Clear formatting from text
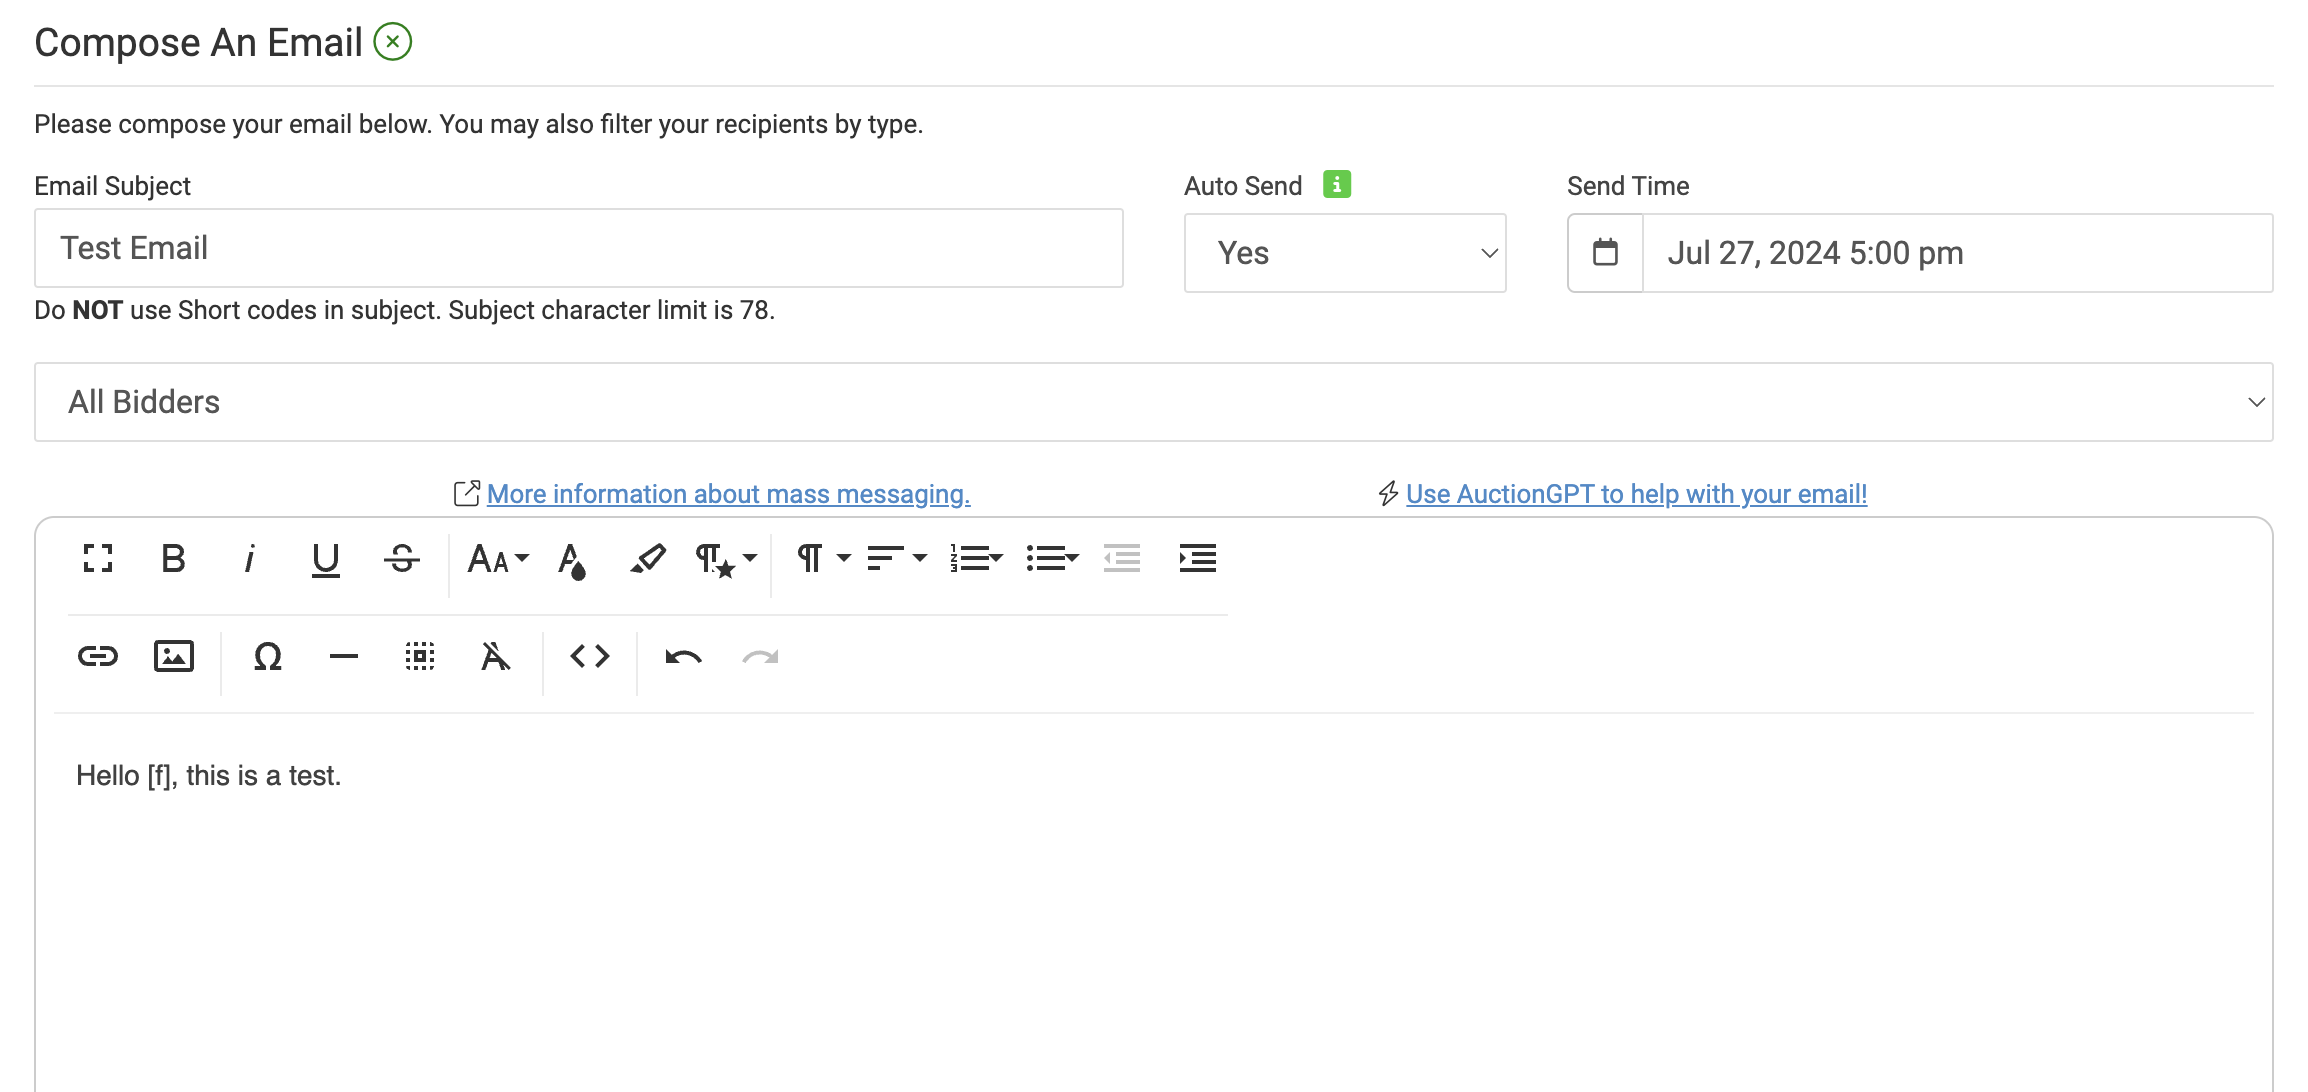2308x1092 pixels. [495, 656]
